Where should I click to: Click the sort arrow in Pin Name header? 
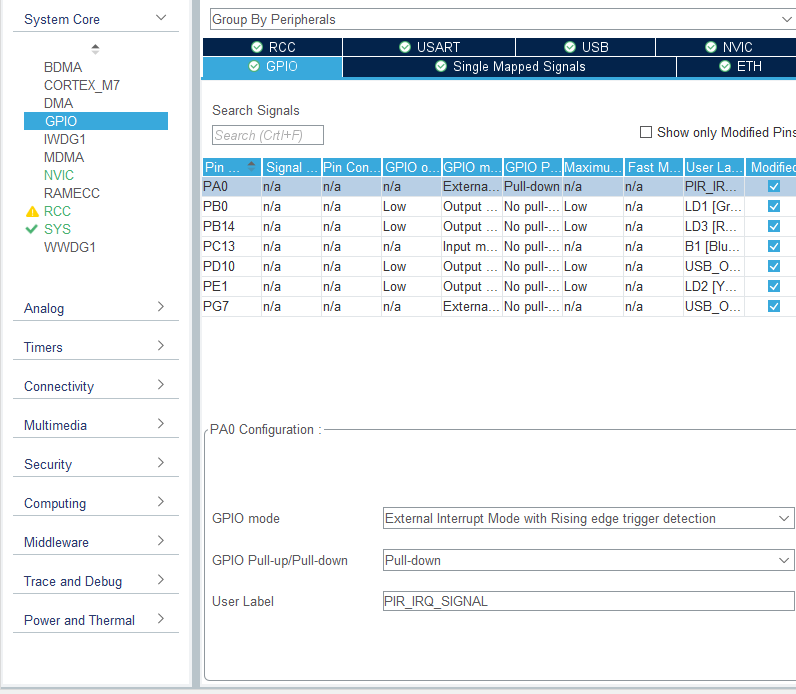(x=251, y=167)
